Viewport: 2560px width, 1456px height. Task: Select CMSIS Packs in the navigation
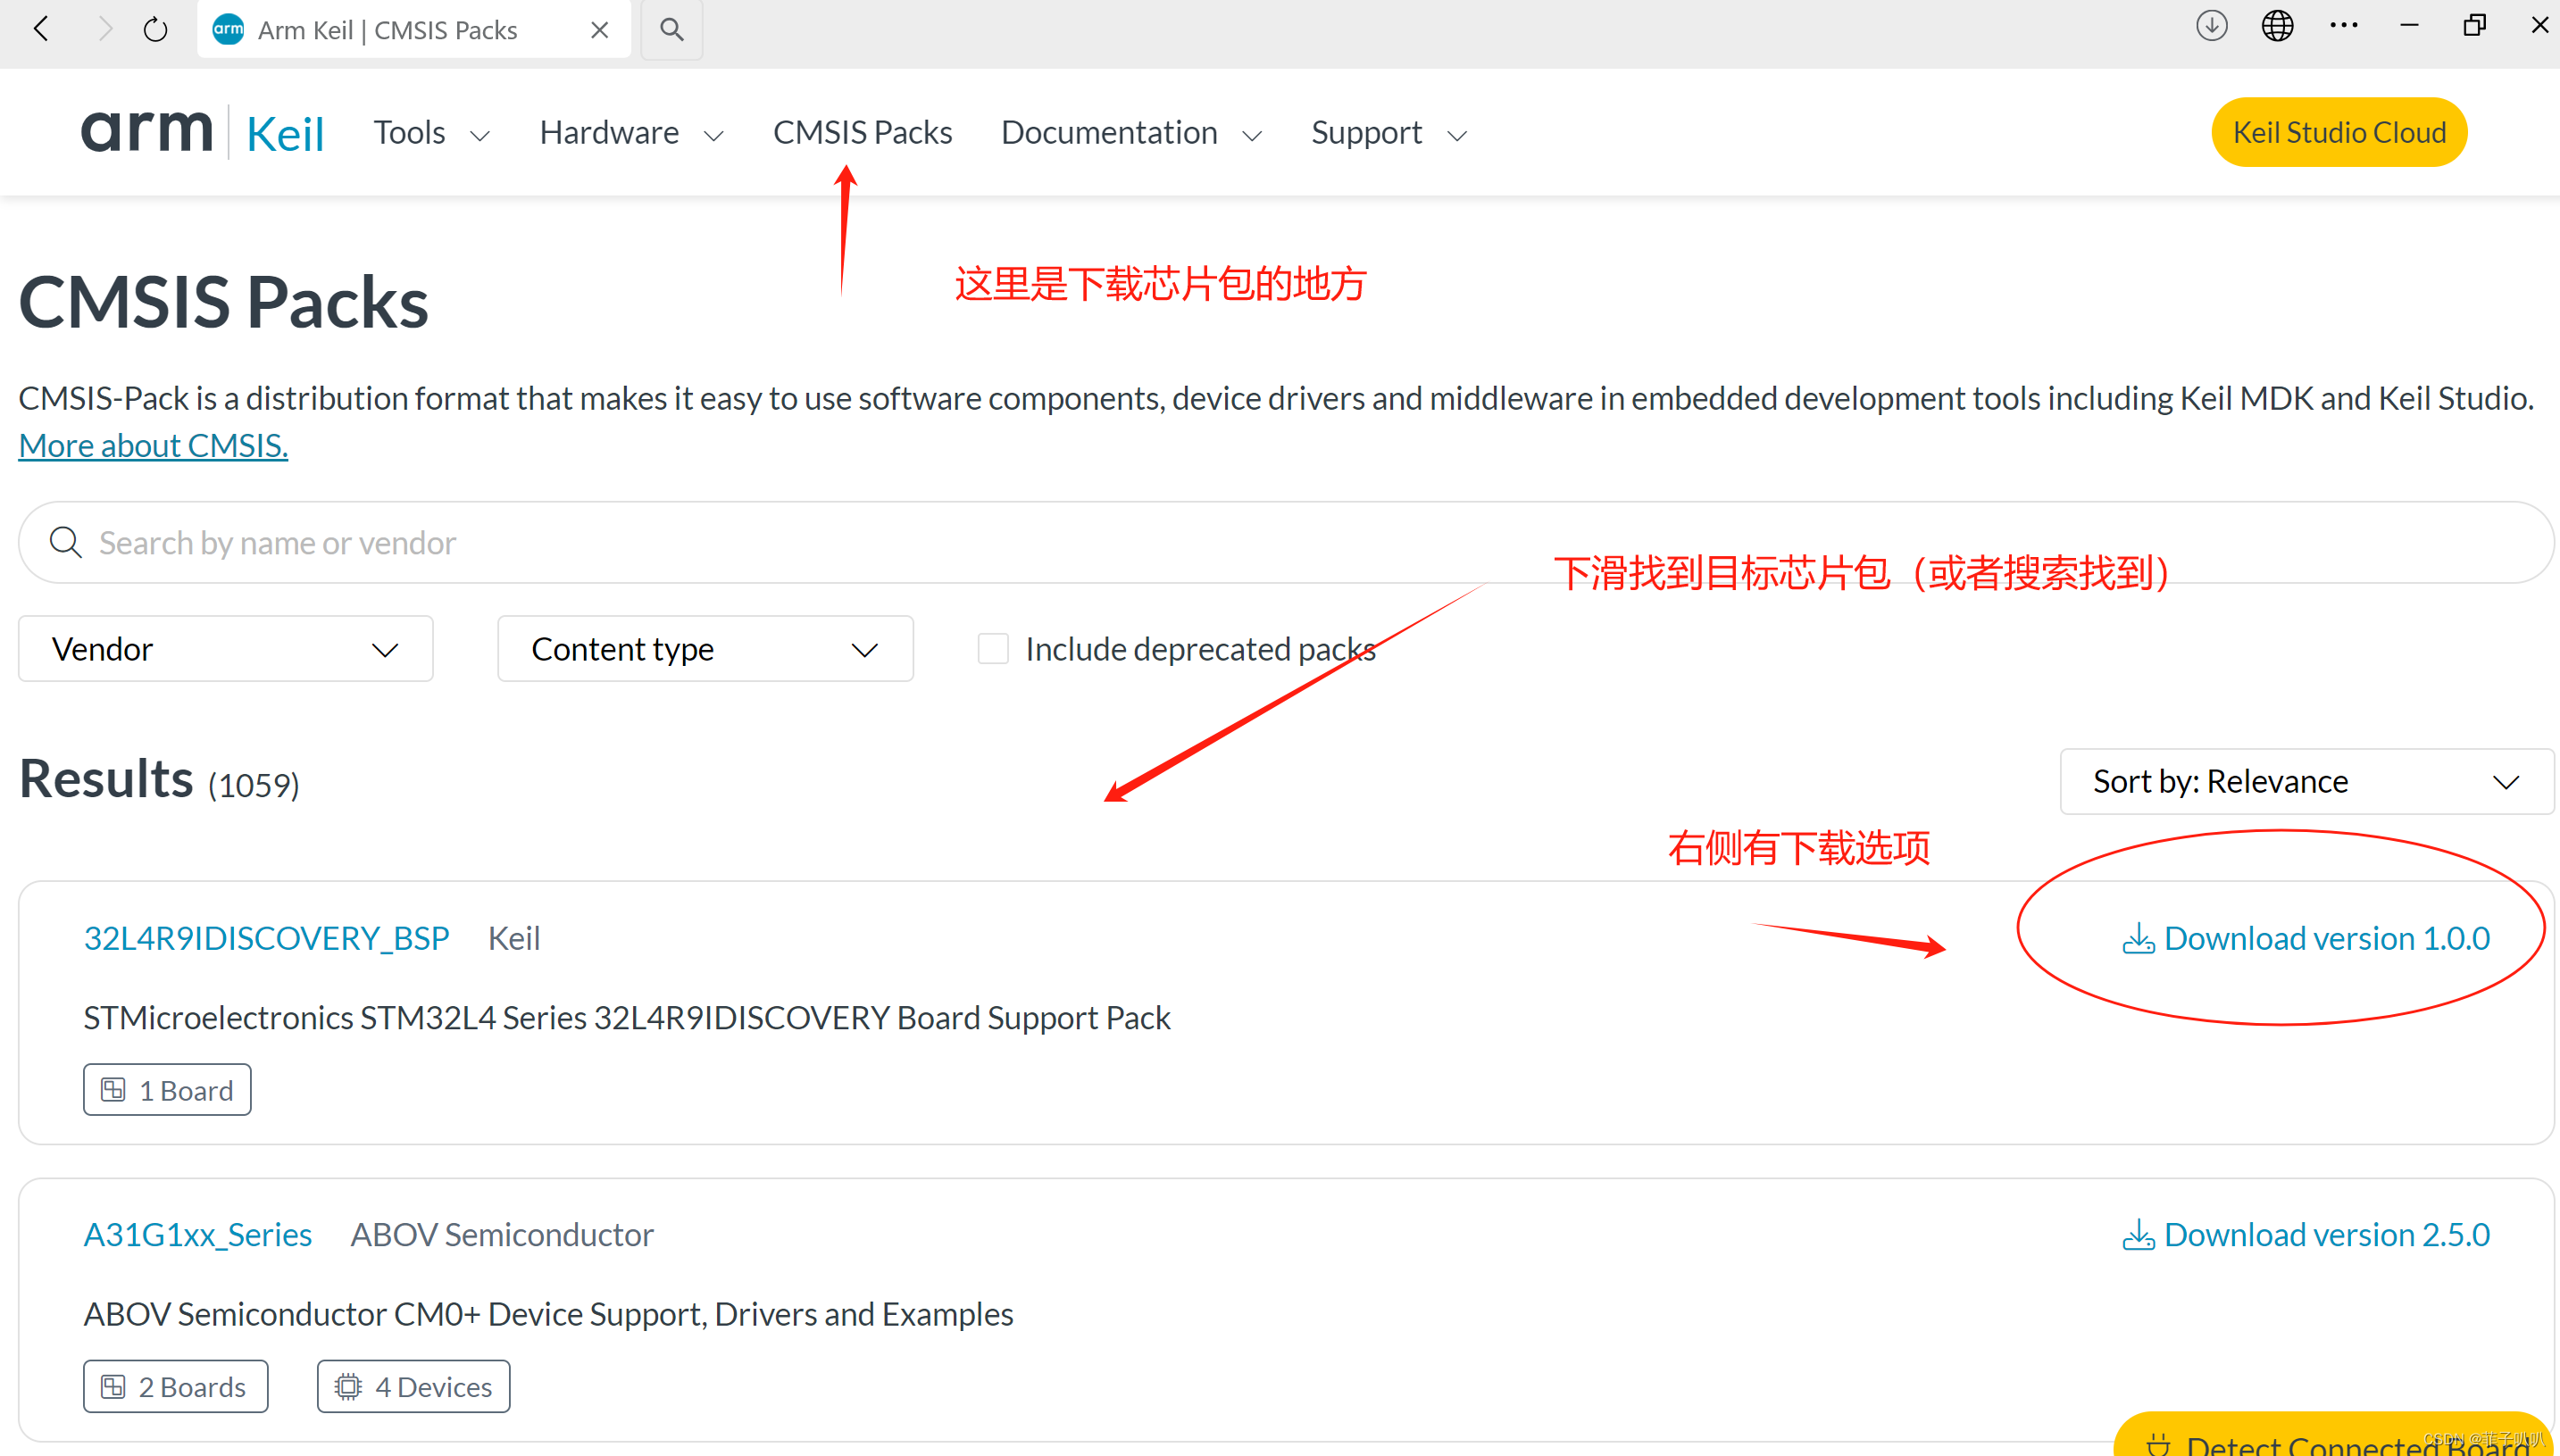pyautogui.click(x=862, y=133)
